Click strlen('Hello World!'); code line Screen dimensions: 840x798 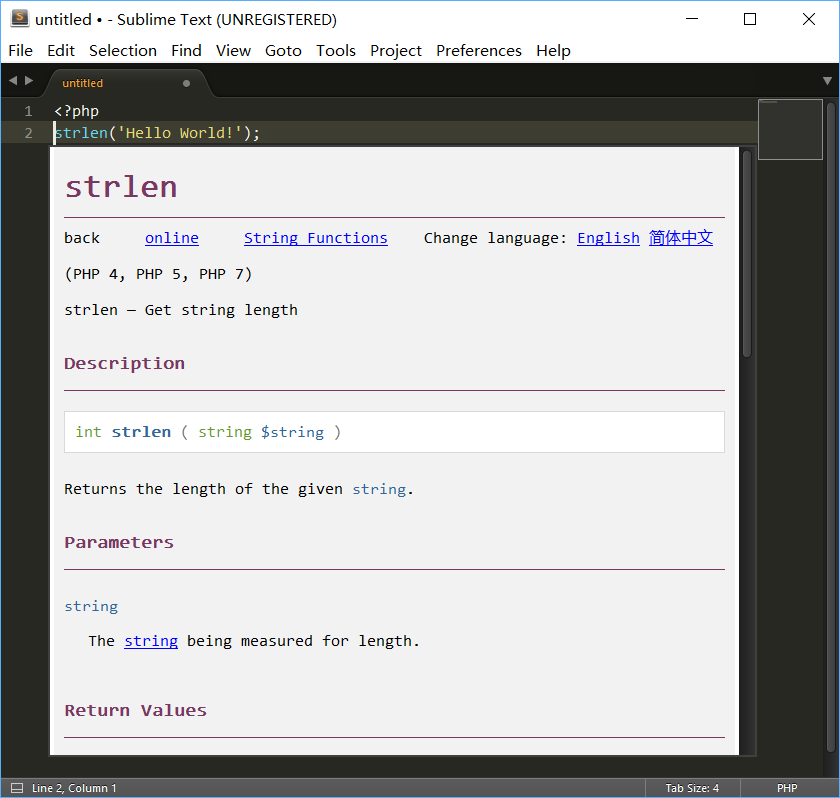coord(157,133)
